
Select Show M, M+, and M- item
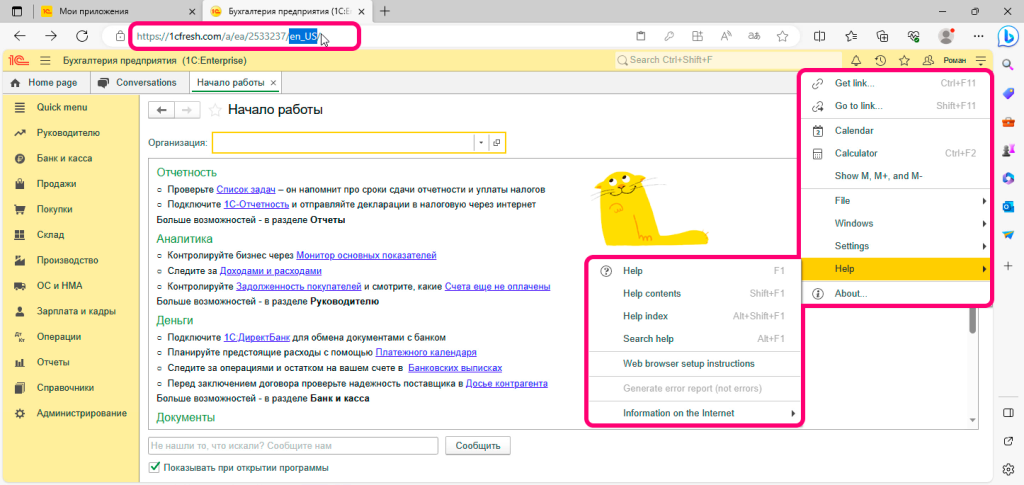(x=895, y=176)
